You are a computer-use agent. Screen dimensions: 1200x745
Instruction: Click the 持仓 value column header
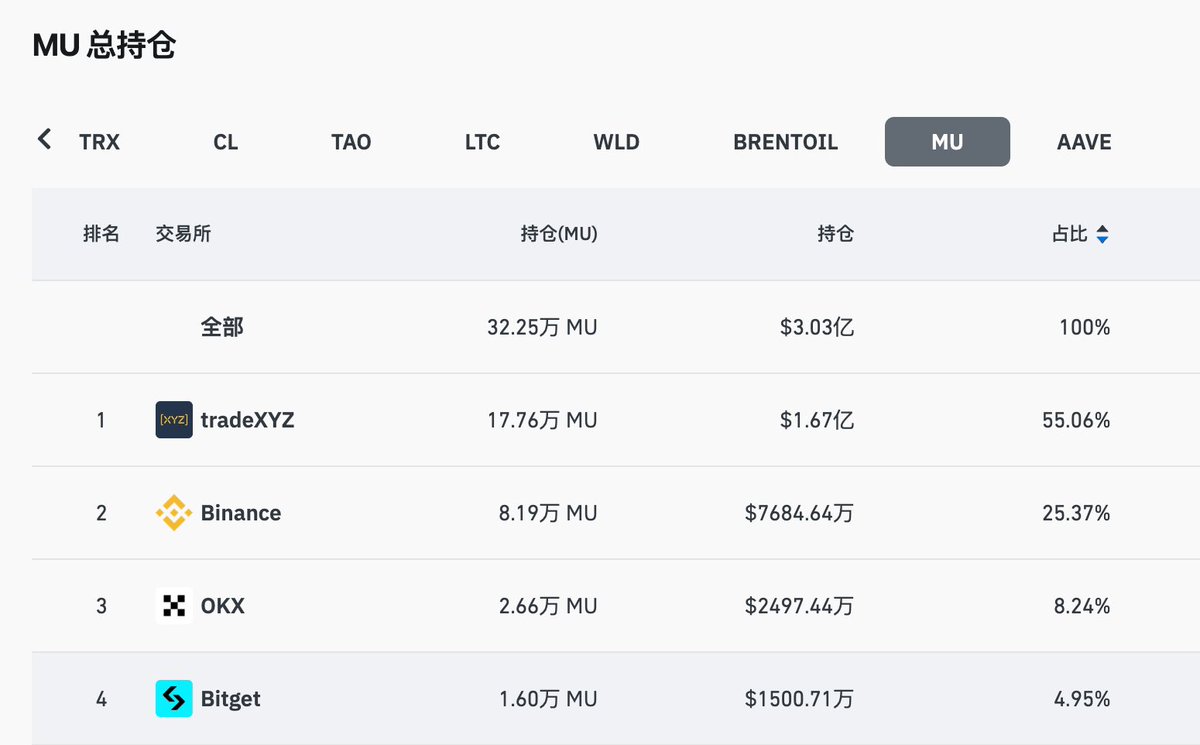[x=835, y=234]
